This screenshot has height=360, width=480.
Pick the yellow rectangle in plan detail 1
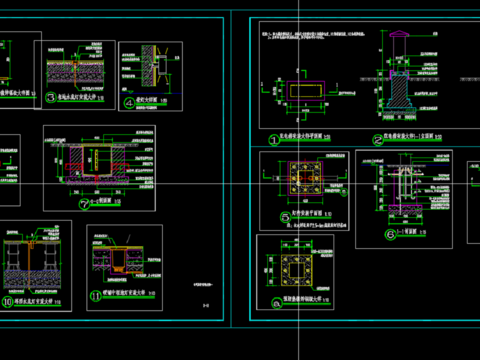click(306, 91)
